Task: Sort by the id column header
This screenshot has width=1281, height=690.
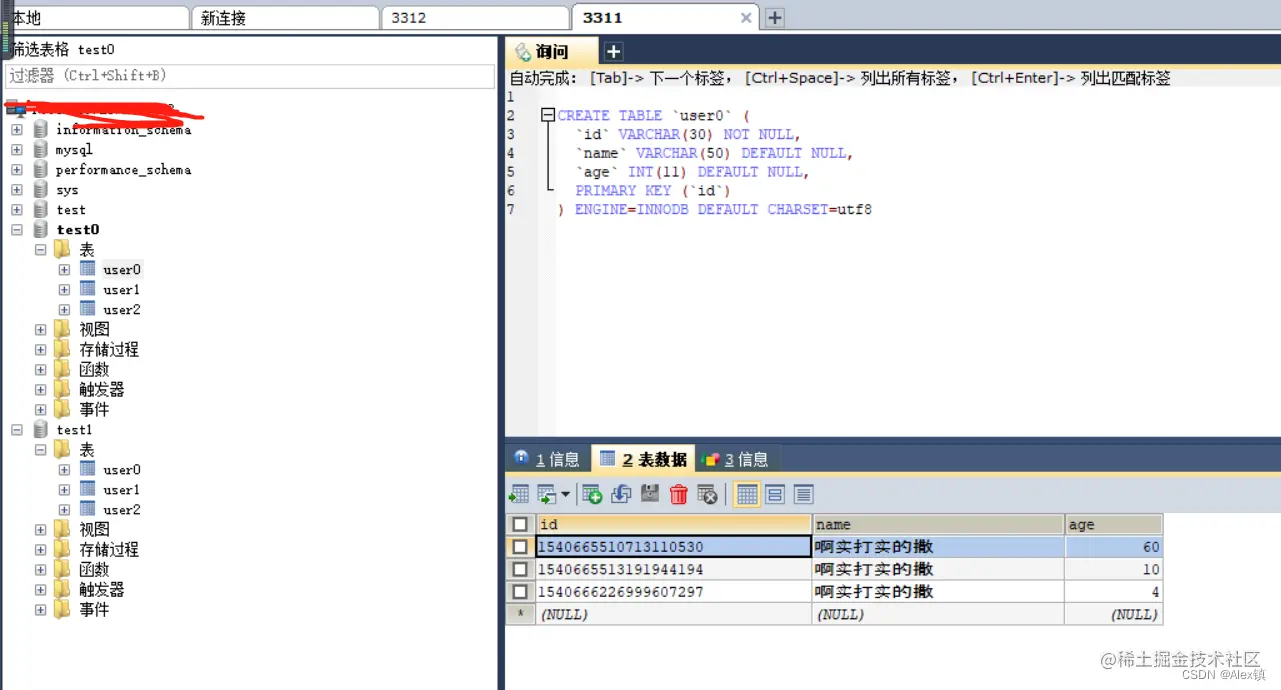Action: (x=674, y=524)
